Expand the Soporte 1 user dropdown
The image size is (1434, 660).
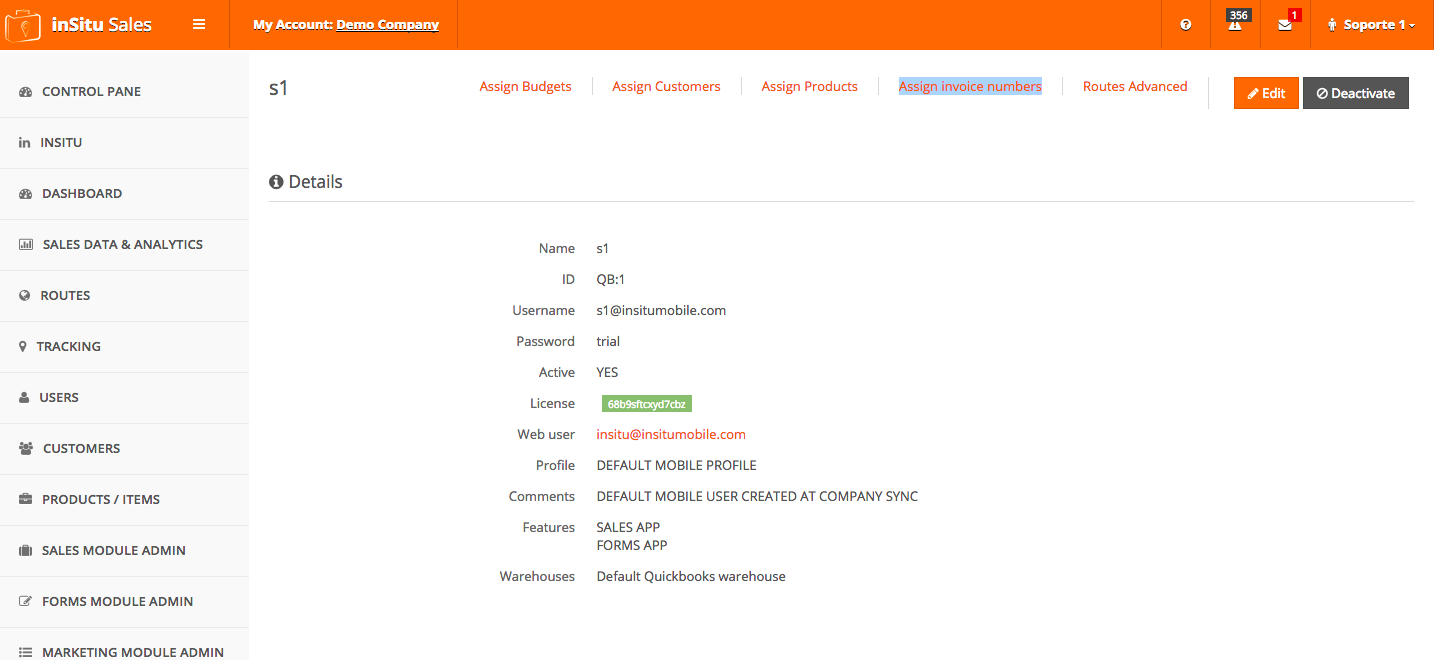pyautogui.click(x=1371, y=25)
